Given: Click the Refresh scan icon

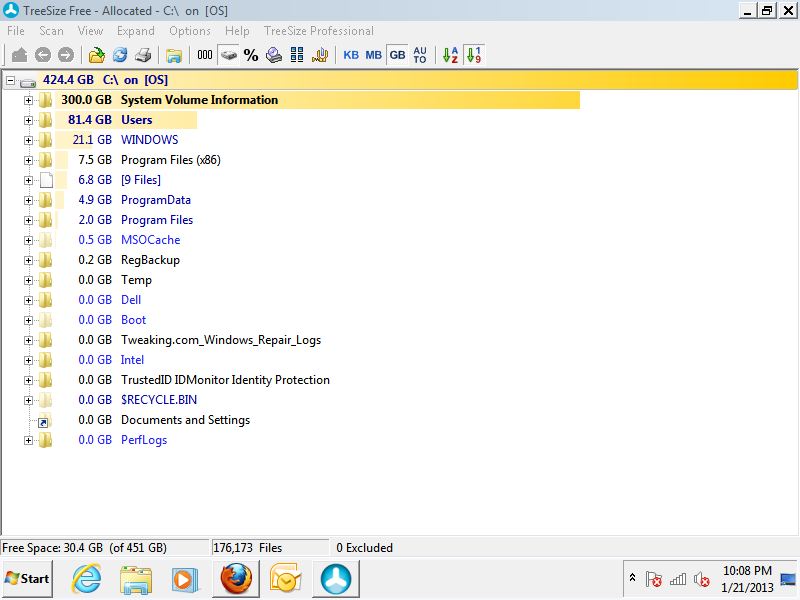Looking at the screenshot, I should tap(120, 55).
